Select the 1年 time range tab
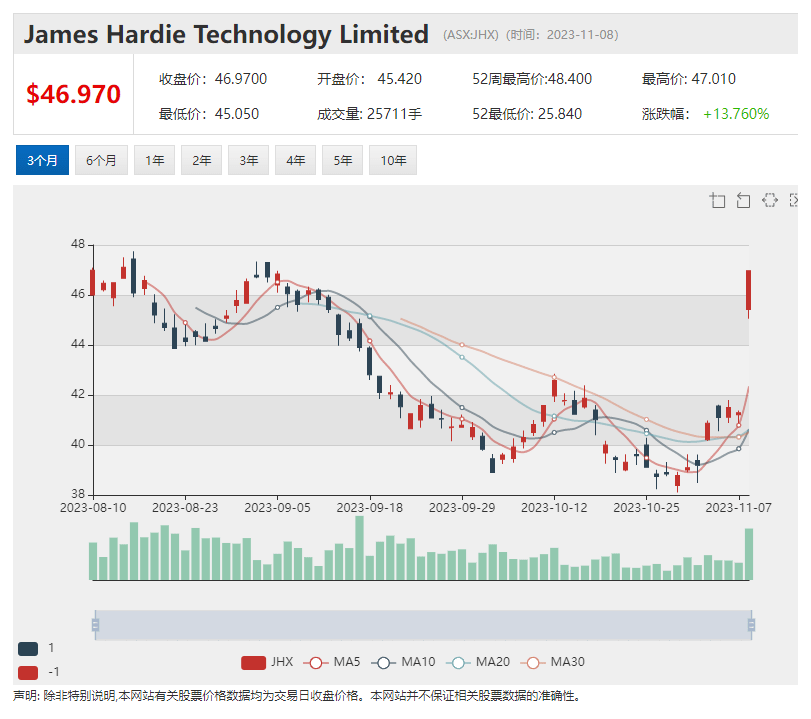 pyautogui.click(x=154, y=160)
